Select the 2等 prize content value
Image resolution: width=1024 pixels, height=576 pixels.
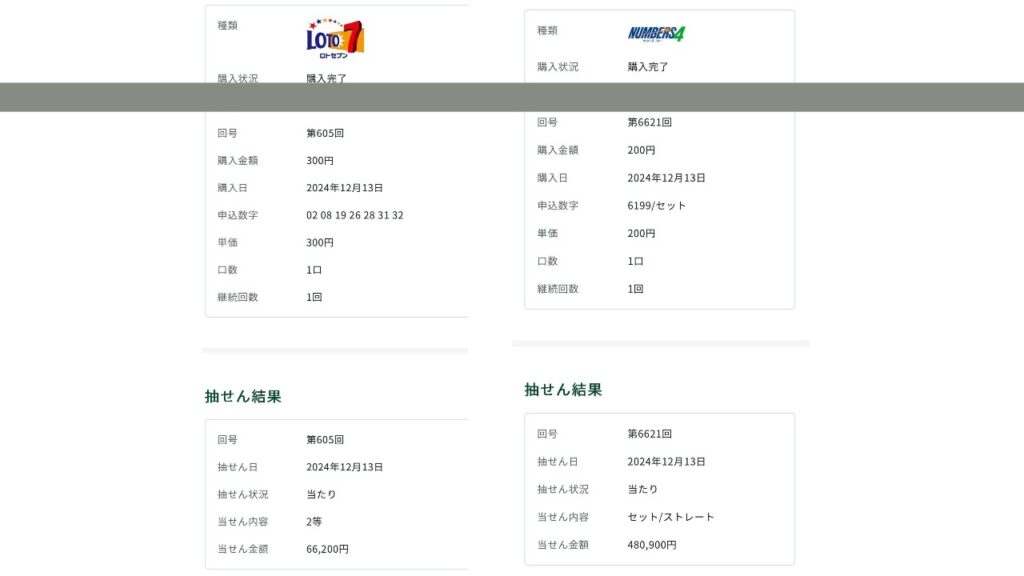(x=314, y=522)
